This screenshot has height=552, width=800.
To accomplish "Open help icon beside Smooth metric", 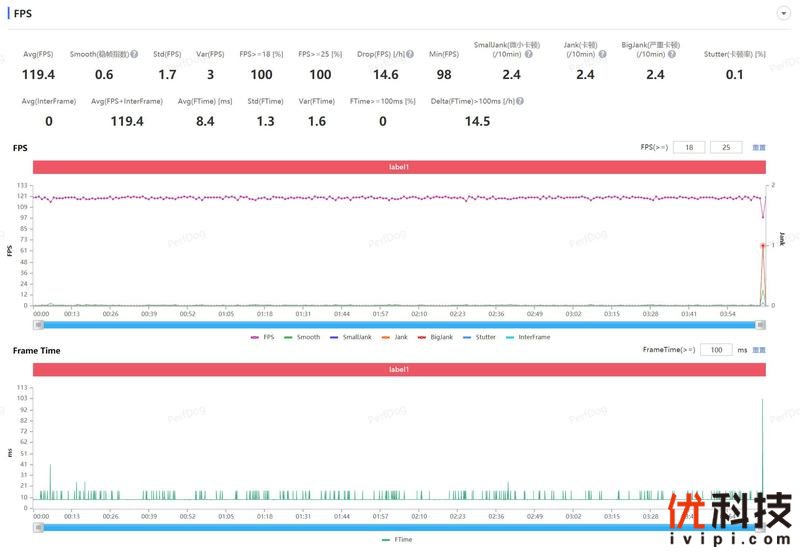I will point(134,54).
